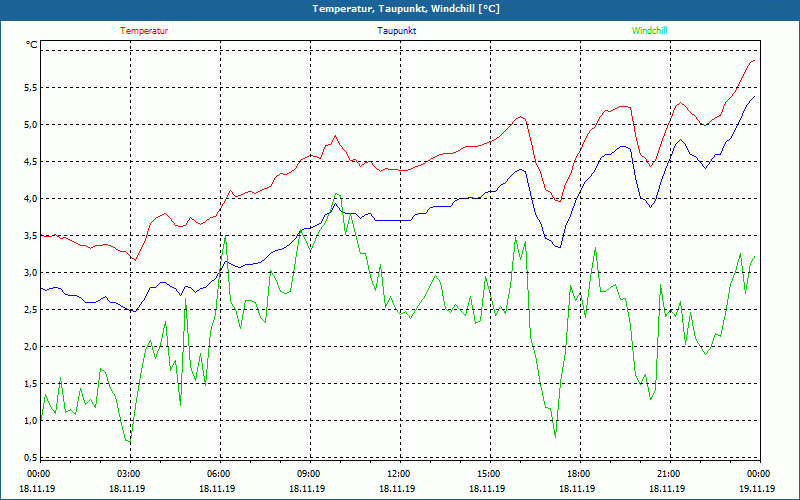Click the 2,5 y-axis value
The width and height of the screenshot is (800, 500).
click(31, 310)
